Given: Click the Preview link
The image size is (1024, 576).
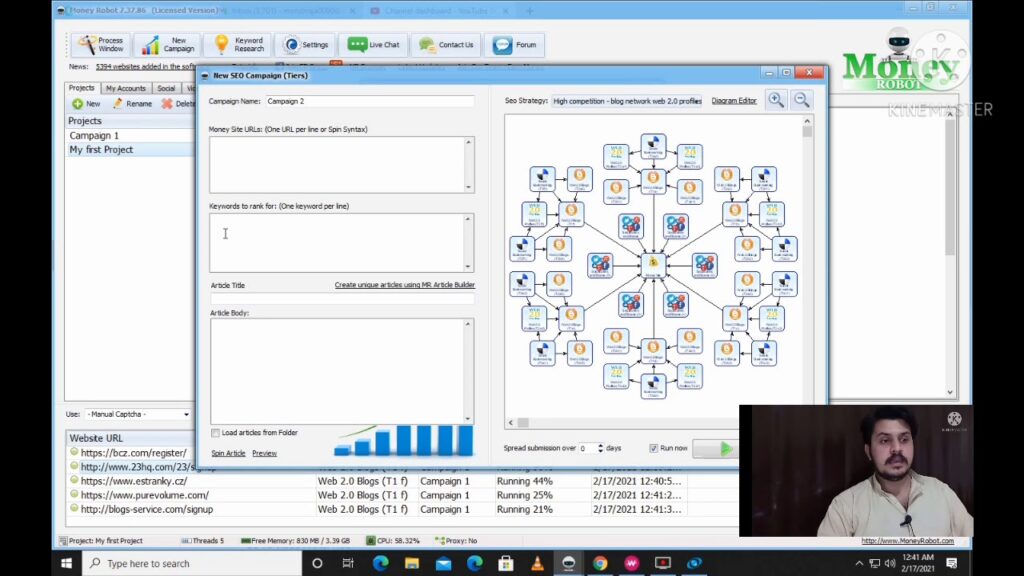Looking at the screenshot, I should [x=264, y=453].
